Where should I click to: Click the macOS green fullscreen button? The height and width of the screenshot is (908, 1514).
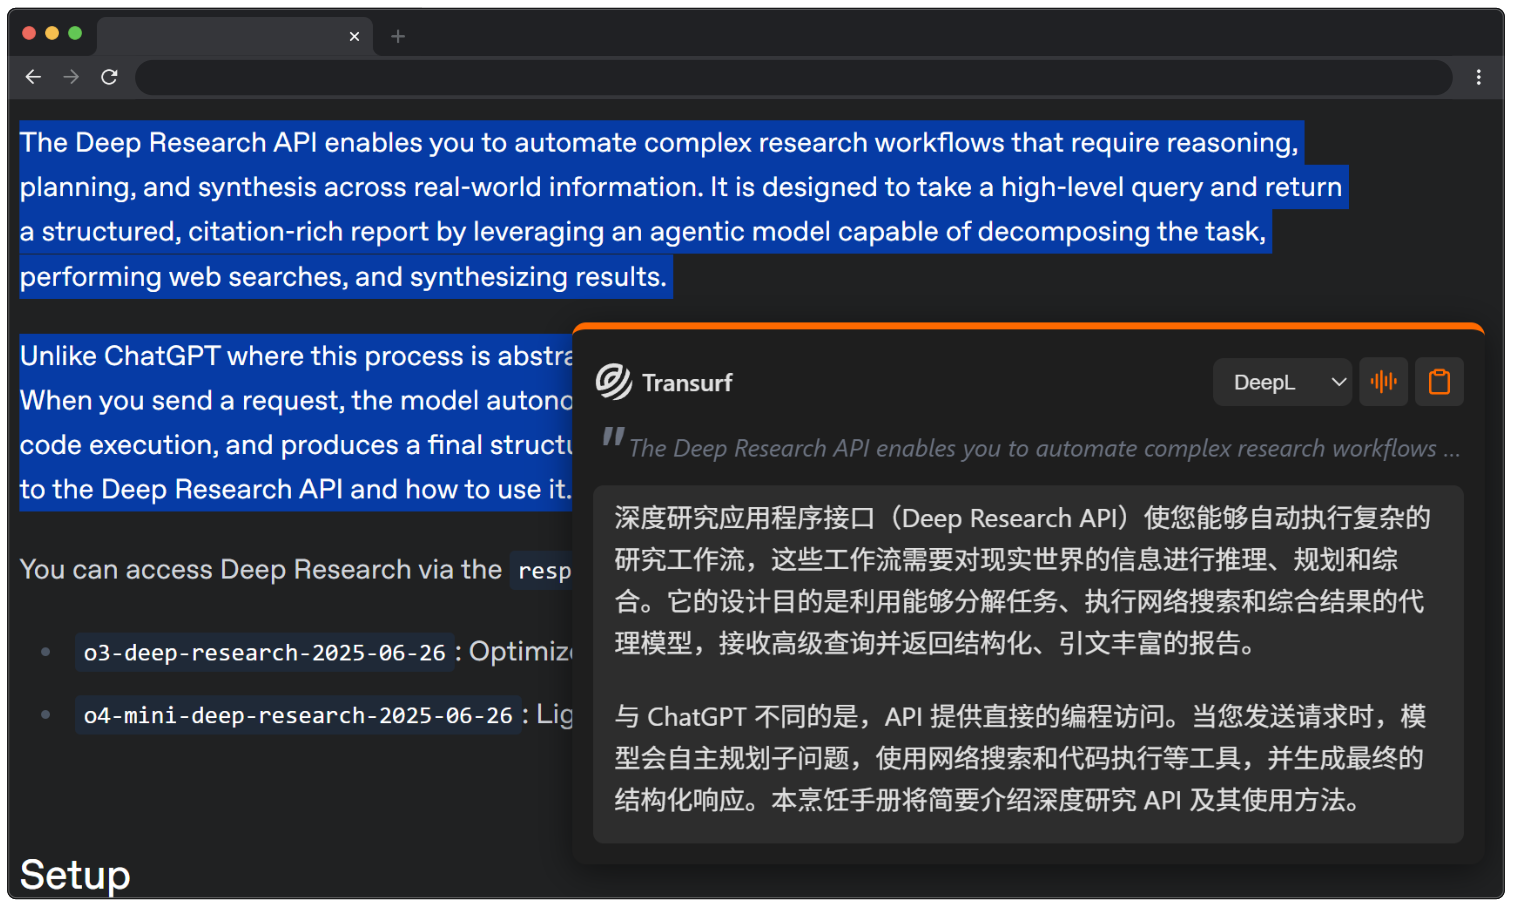[75, 33]
